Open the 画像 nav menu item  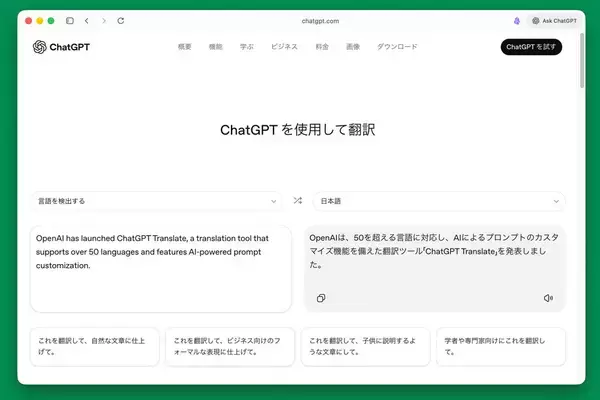[353, 47]
